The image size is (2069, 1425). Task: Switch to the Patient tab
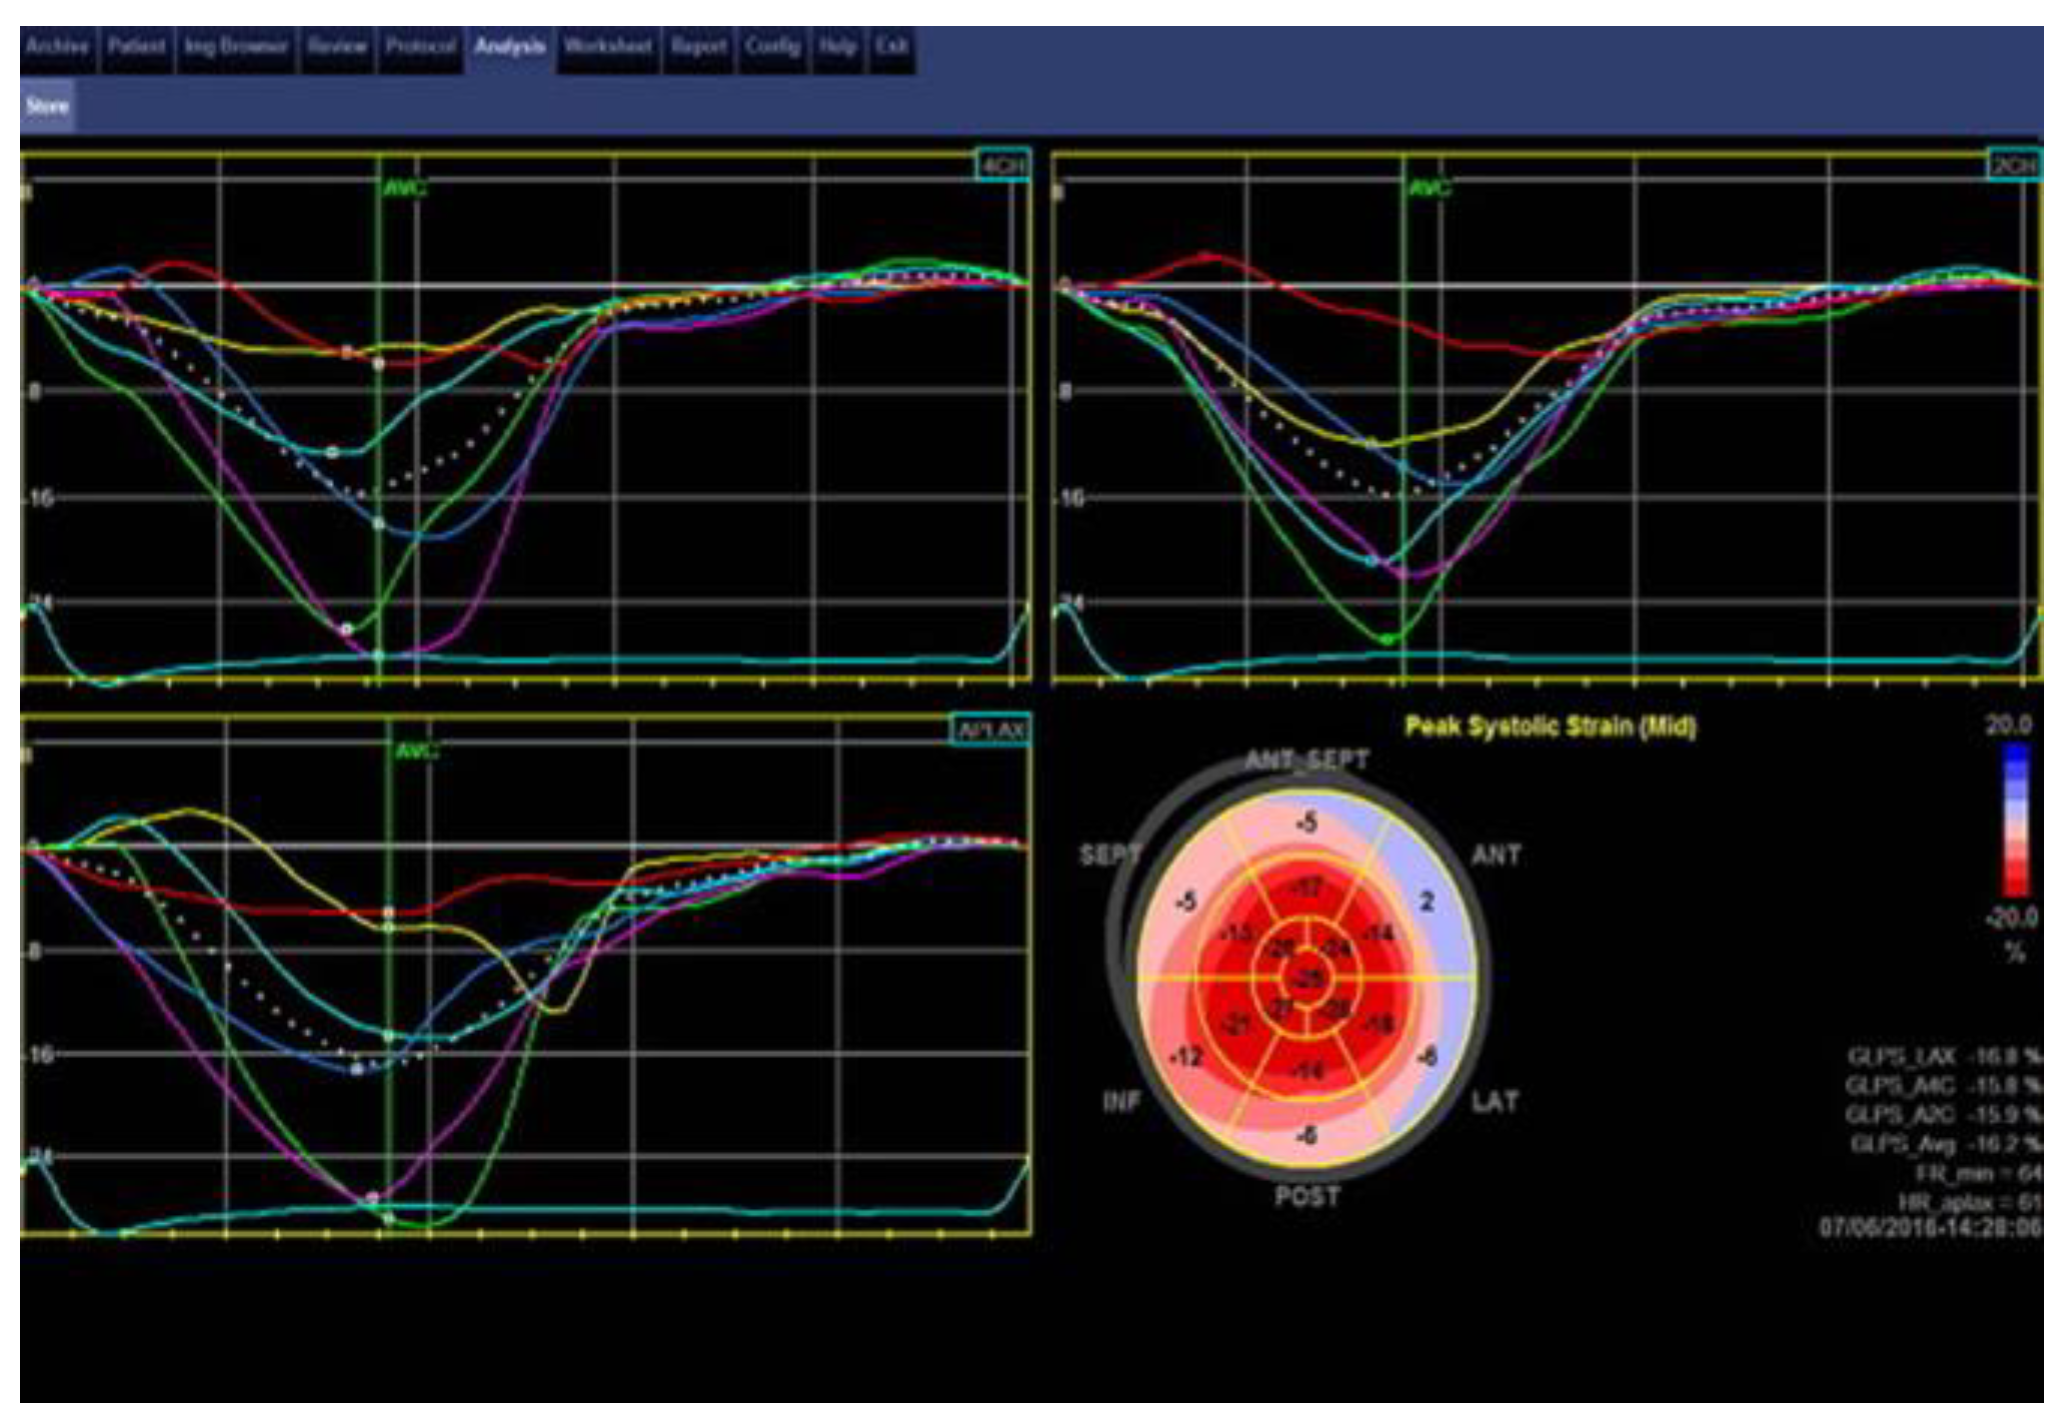pos(136,47)
